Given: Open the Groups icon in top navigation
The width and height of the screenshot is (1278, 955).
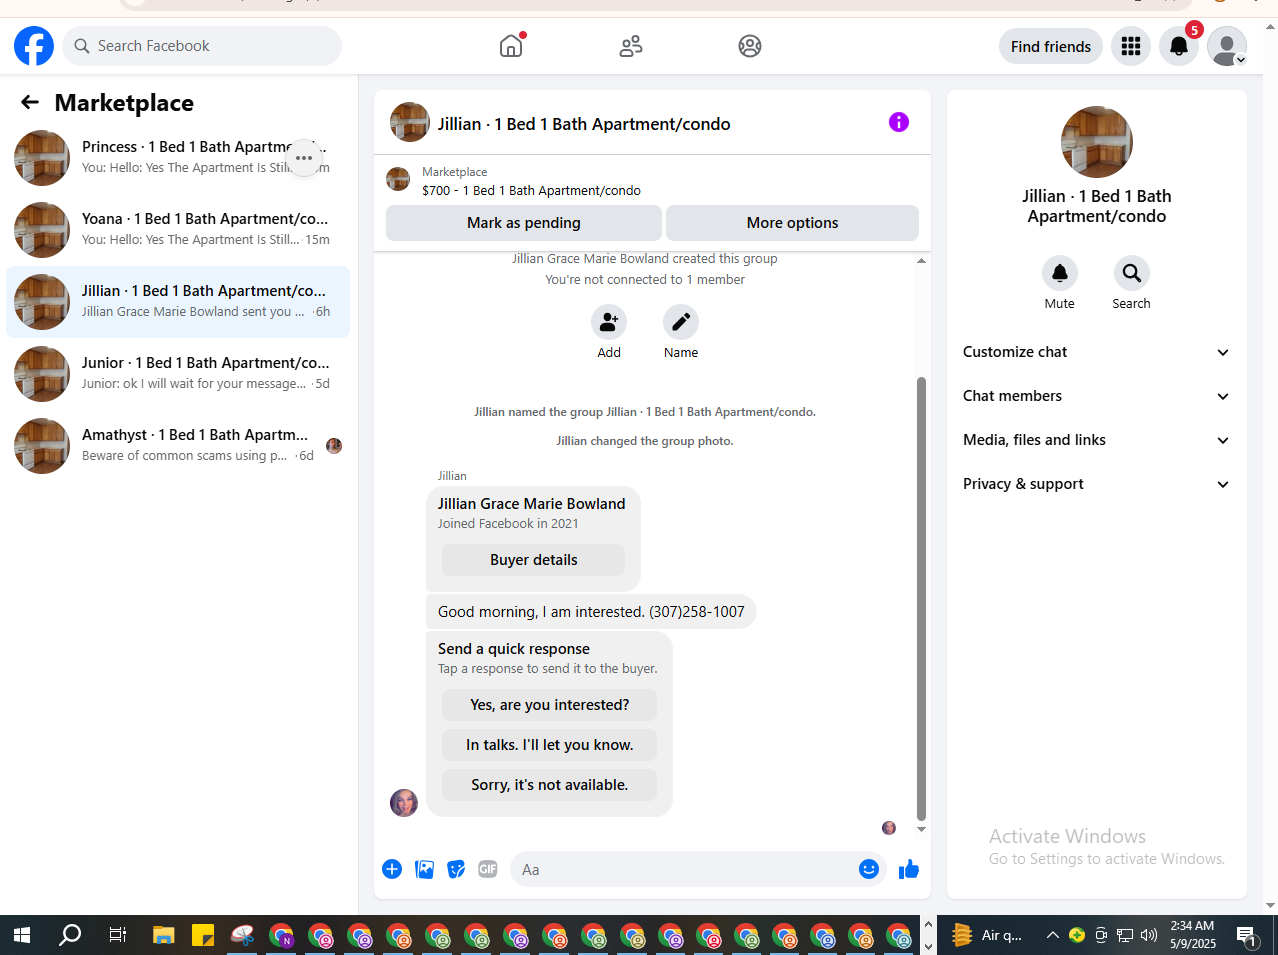Looking at the screenshot, I should 750,46.
